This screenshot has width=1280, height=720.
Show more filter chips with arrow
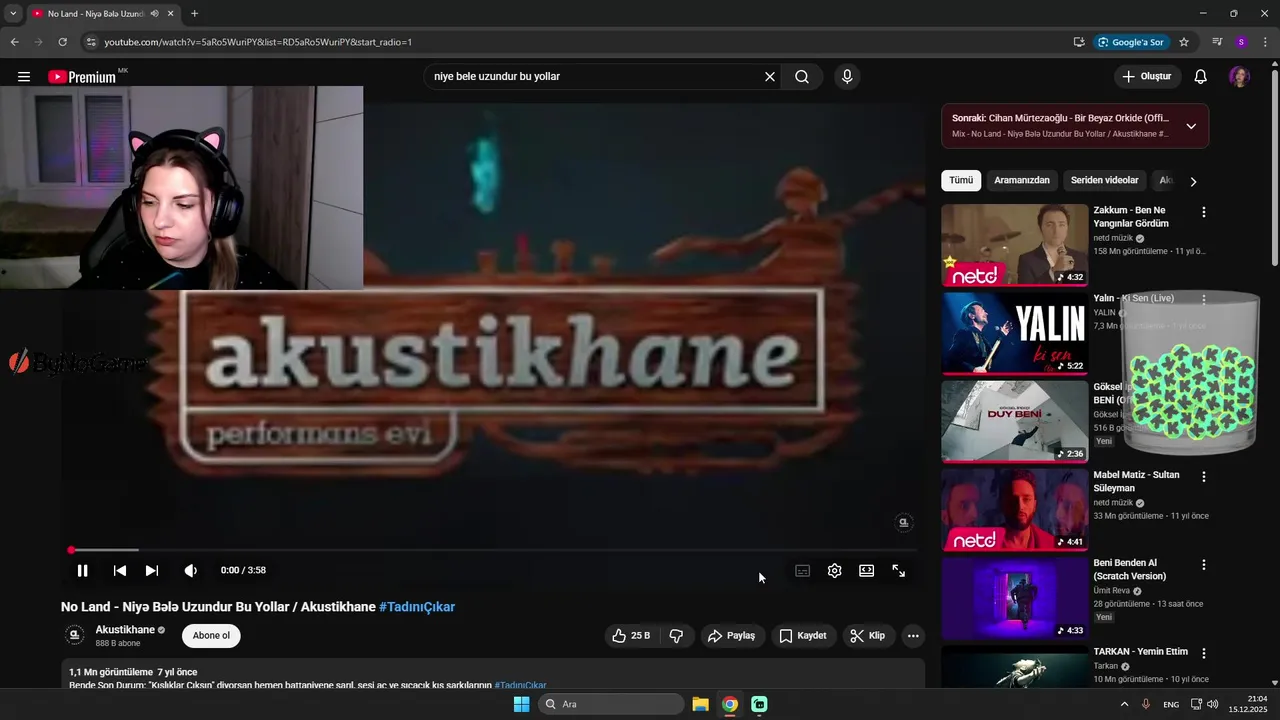coord(1193,181)
